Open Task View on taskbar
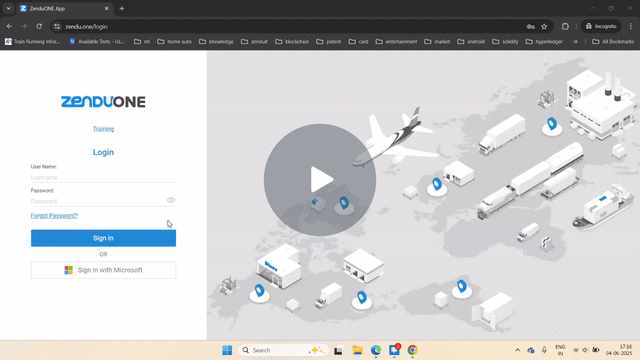The width and height of the screenshot is (640, 360). tap(338, 350)
